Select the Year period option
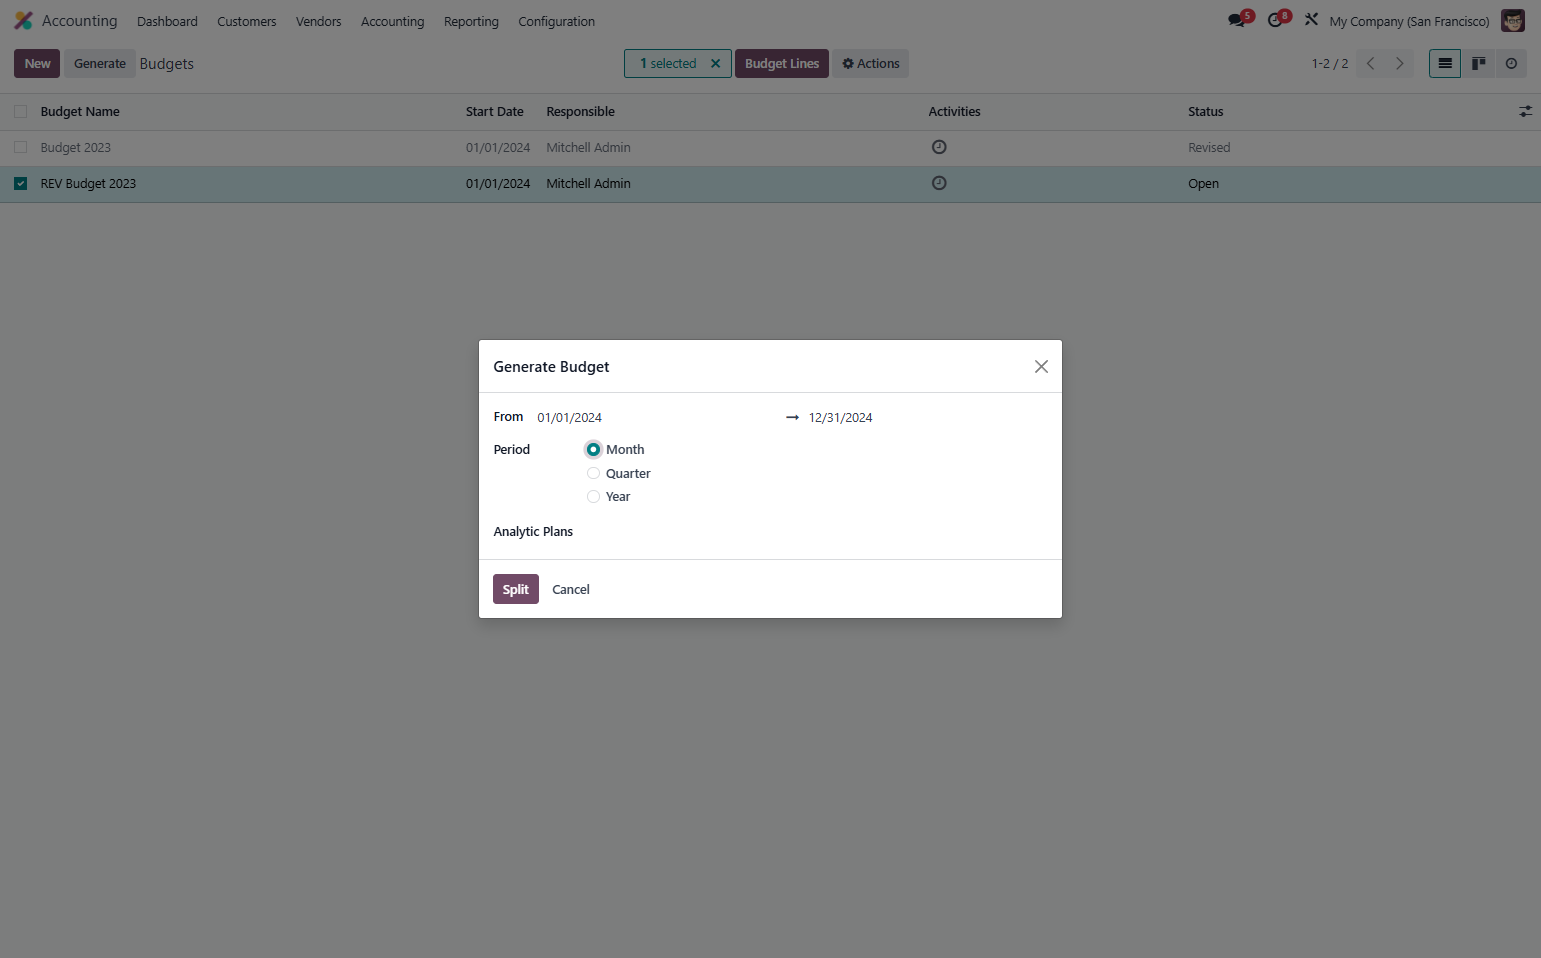 (593, 496)
